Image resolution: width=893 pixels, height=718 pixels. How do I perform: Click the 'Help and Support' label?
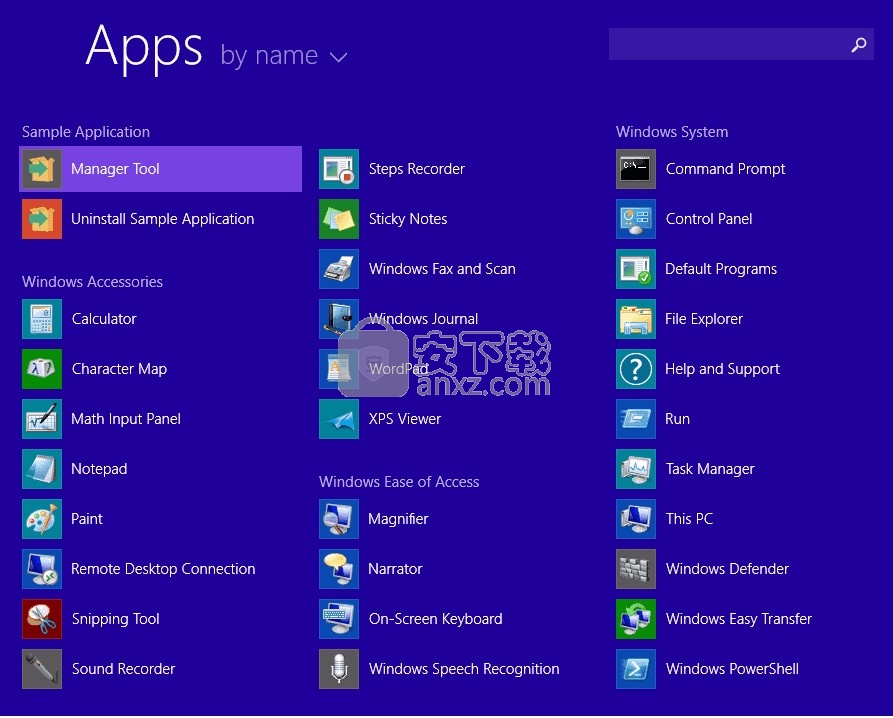(x=723, y=369)
